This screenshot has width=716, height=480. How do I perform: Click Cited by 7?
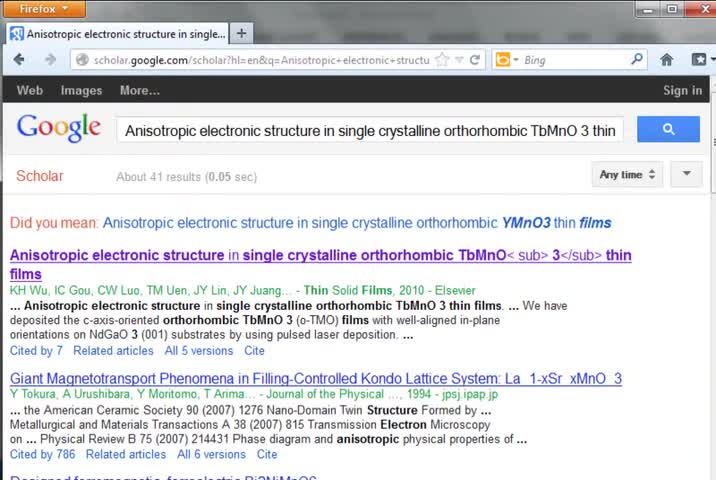(36, 351)
